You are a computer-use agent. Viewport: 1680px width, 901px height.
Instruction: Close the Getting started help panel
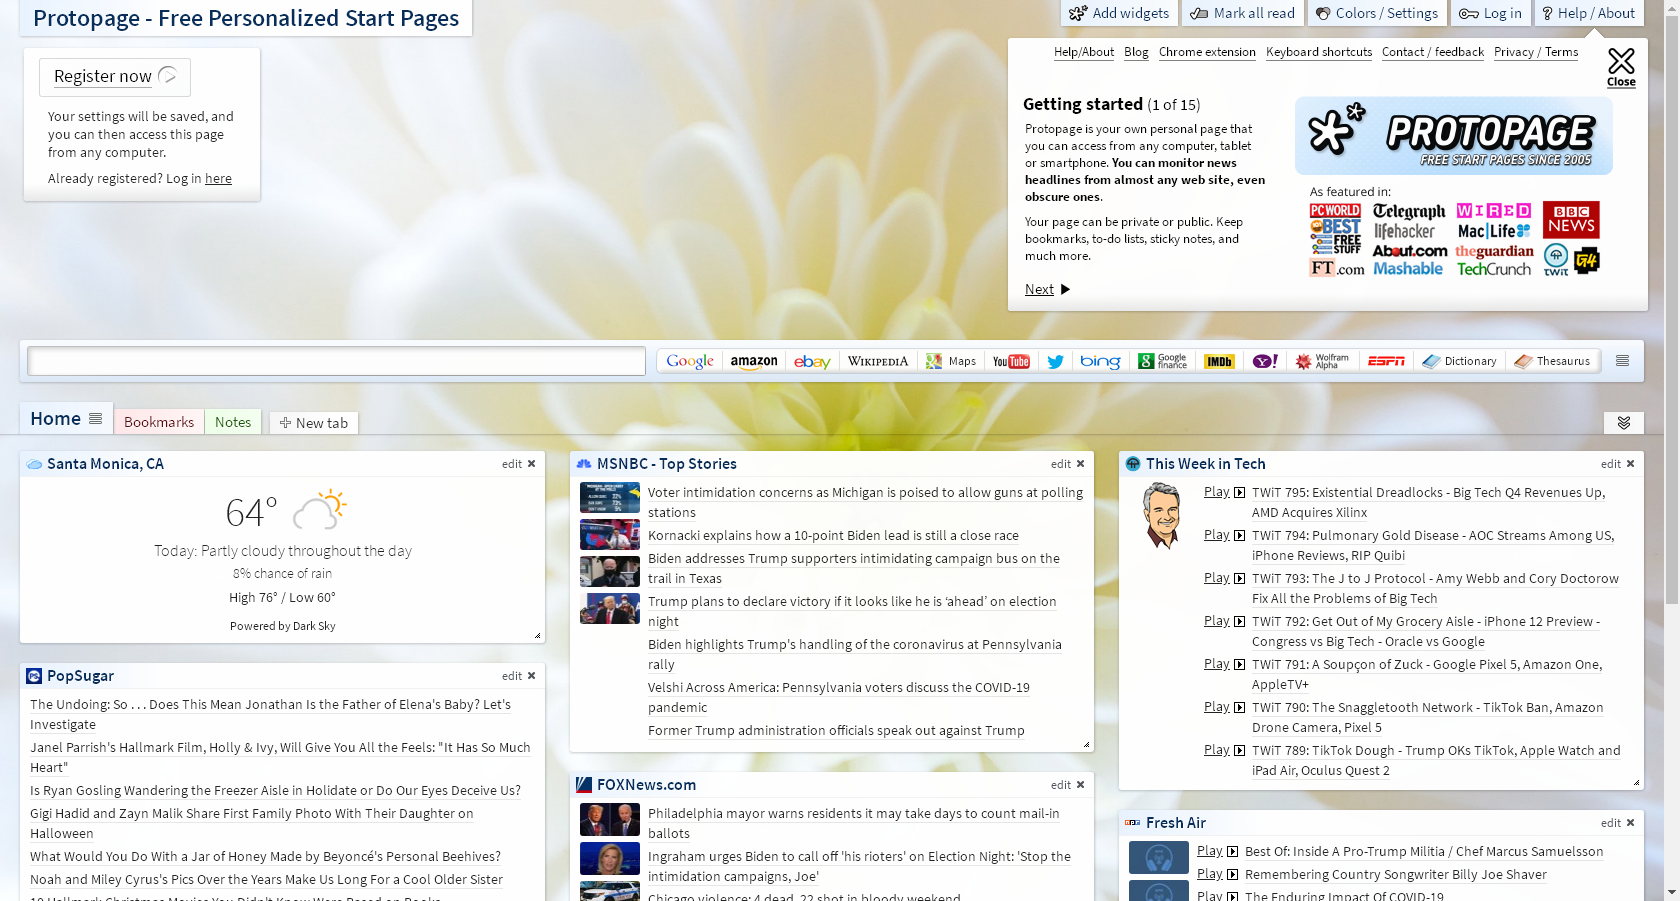(x=1621, y=67)
